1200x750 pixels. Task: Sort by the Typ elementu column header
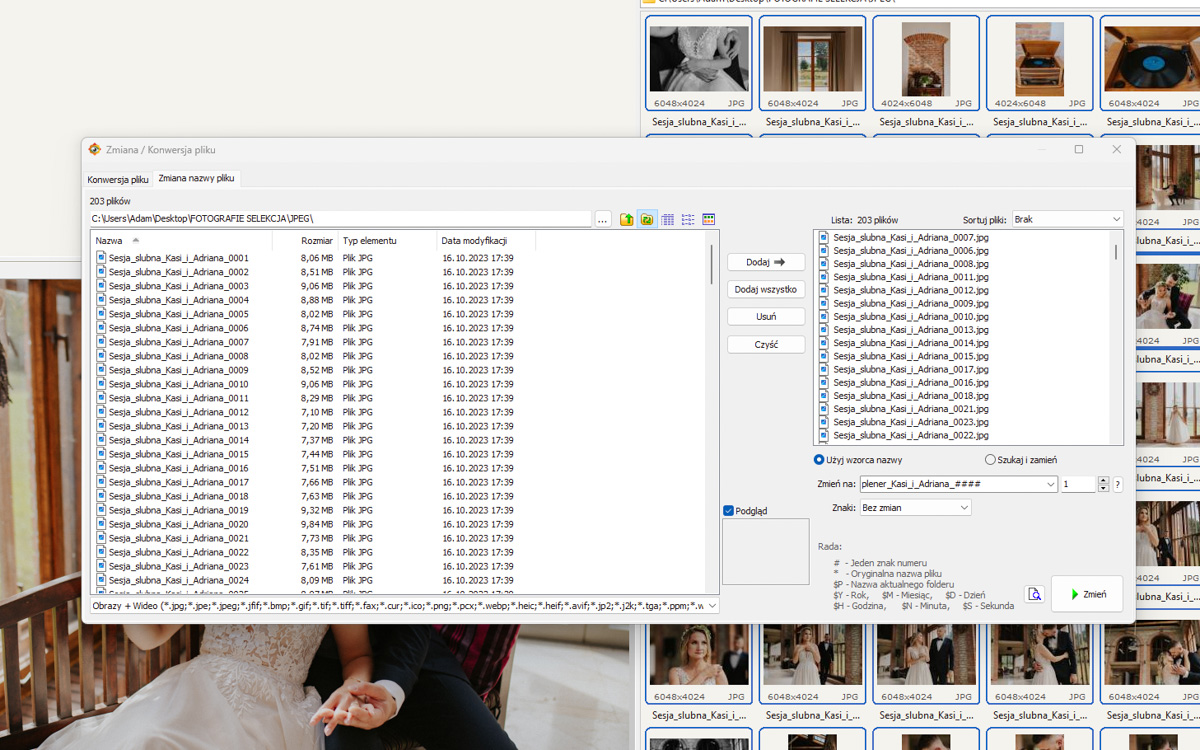point(387,241)
